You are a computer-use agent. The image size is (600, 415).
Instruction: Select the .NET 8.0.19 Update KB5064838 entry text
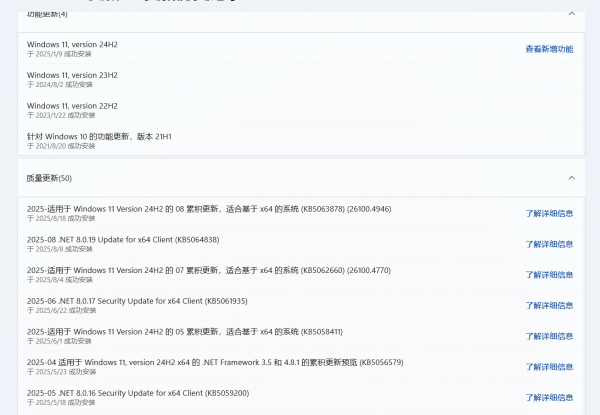tap(123, 239)
